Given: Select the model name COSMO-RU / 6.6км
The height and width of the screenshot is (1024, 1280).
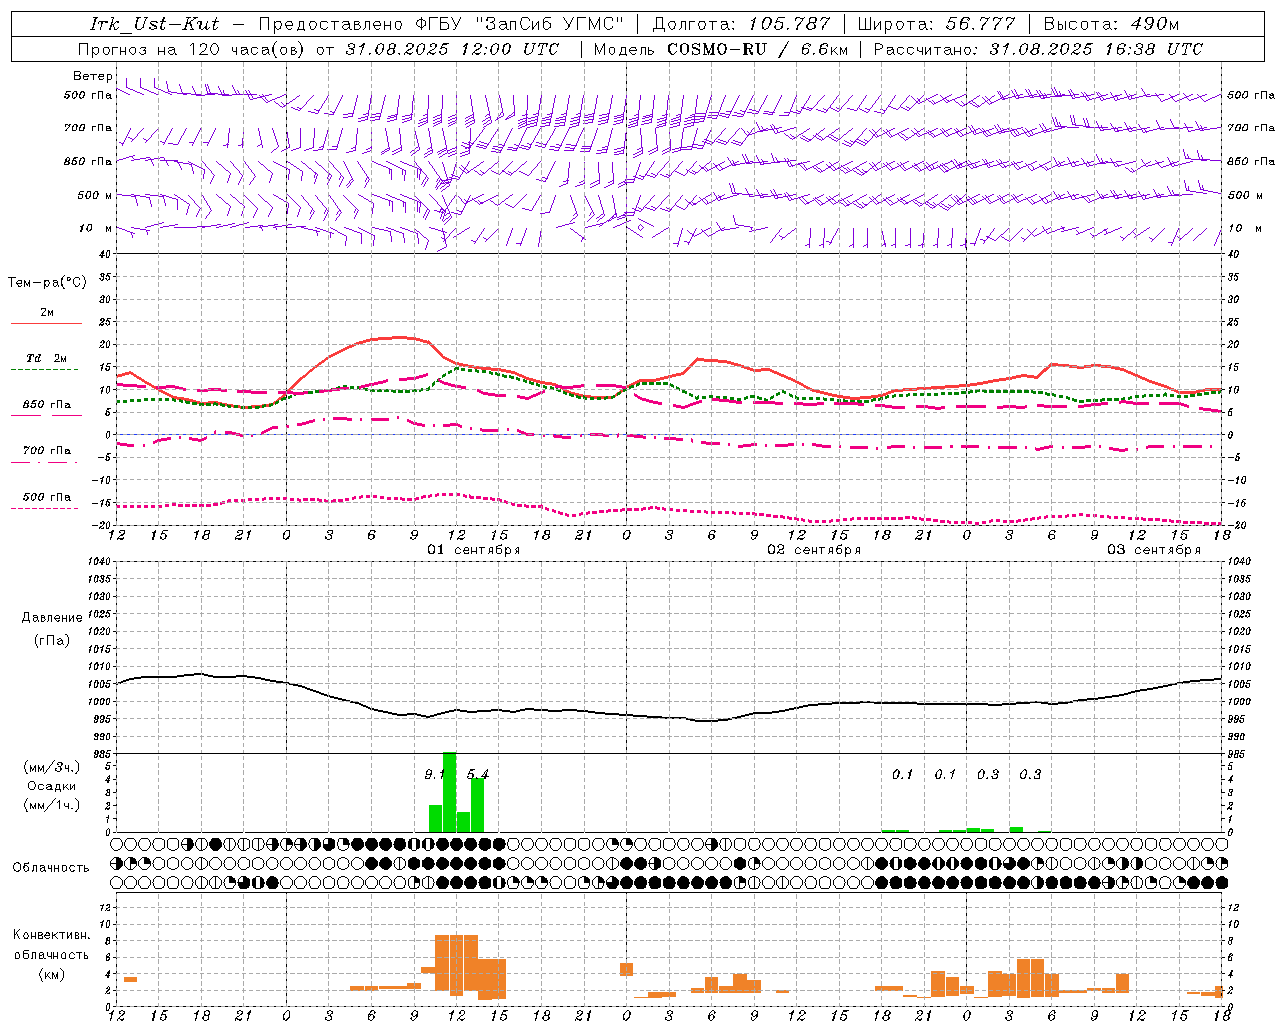Looking at the screenshot, I should pyautogui.click(x=757, y=49).
